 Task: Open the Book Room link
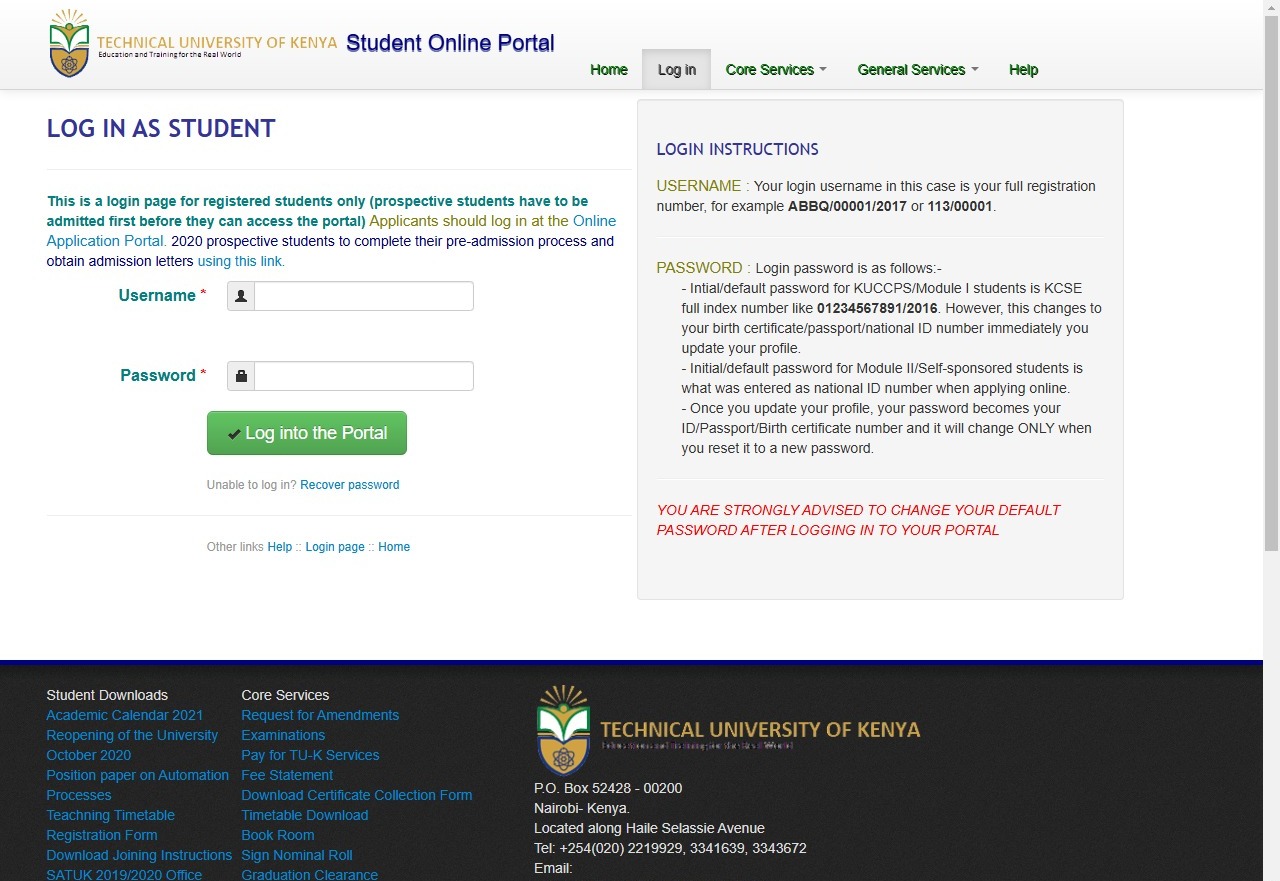tap(278, 835)
